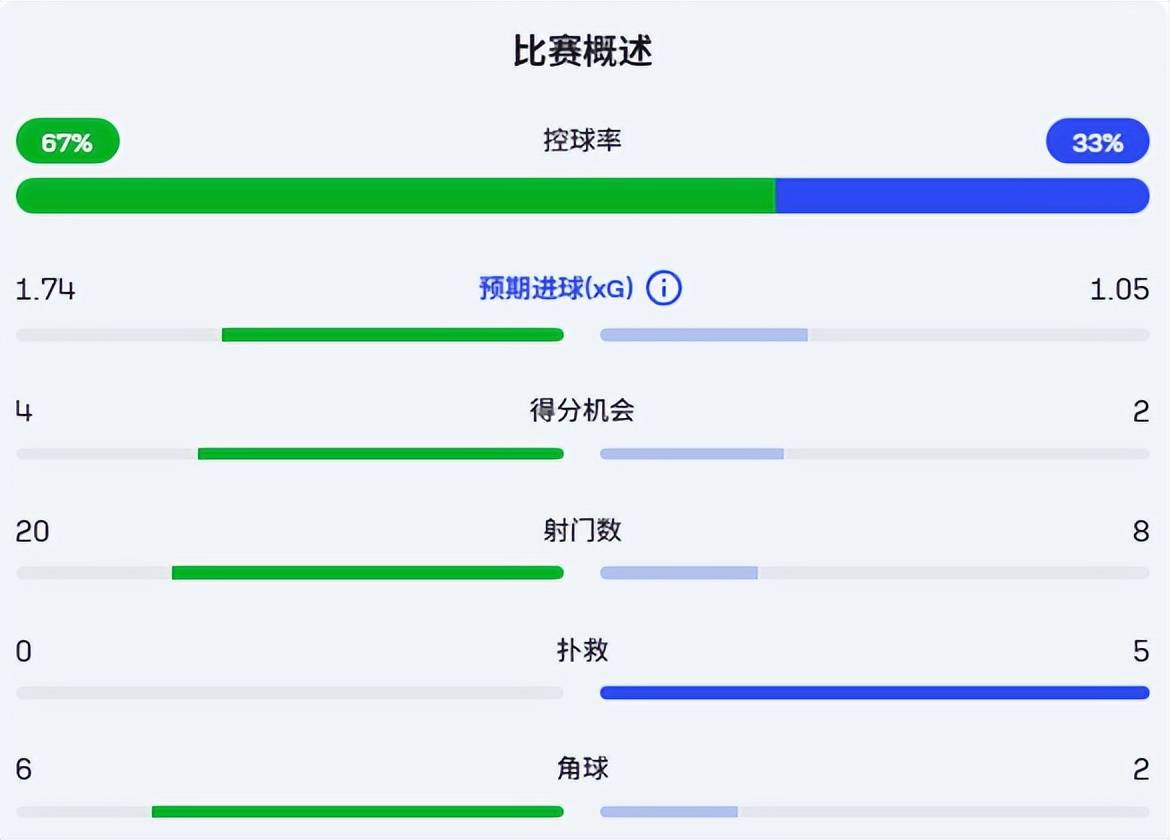The height and width of the screenshot is (840, 1170).
Task: Click the possession progress bar
Action: point(583,195)
